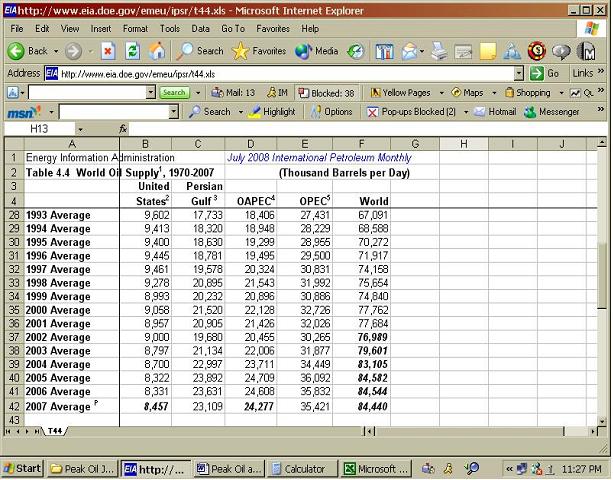Toggle the MSN Highlight button
Screen dimensions: 613x480
click(272, 112)
